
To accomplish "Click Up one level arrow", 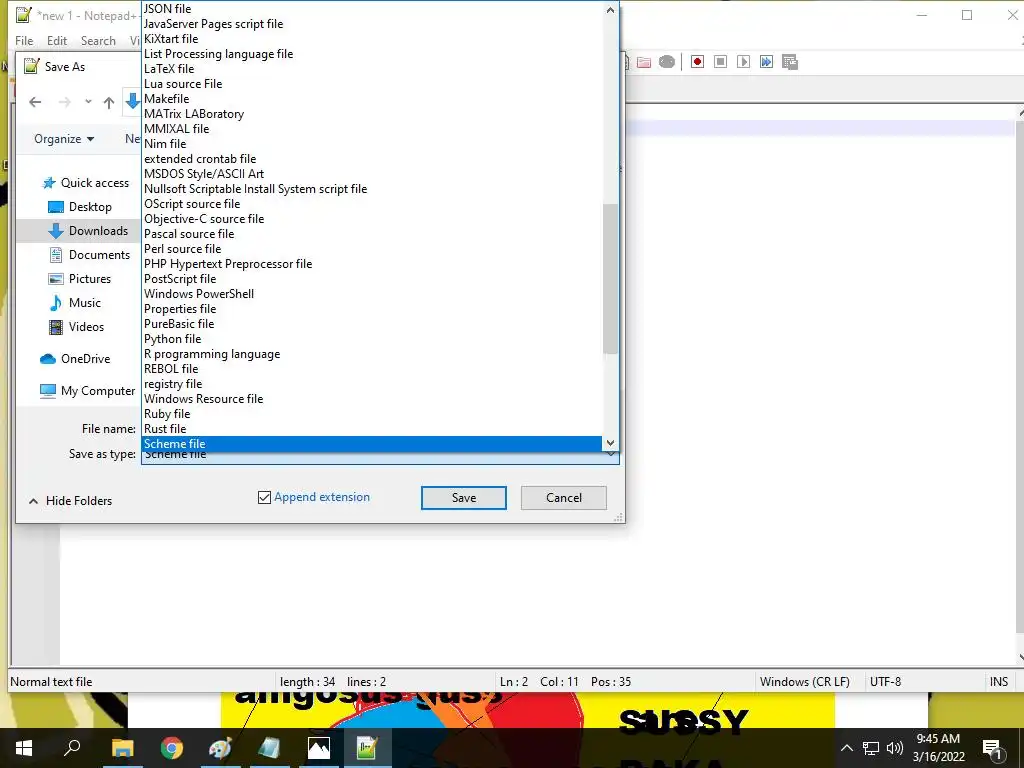I will pyautogui.click(x=109, y=103).
